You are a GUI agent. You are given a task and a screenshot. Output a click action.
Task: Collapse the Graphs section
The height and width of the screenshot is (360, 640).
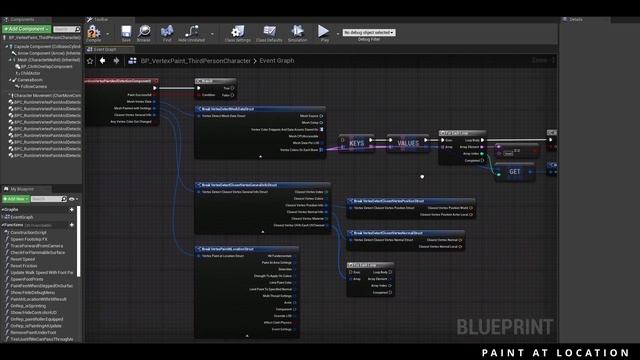3,209
